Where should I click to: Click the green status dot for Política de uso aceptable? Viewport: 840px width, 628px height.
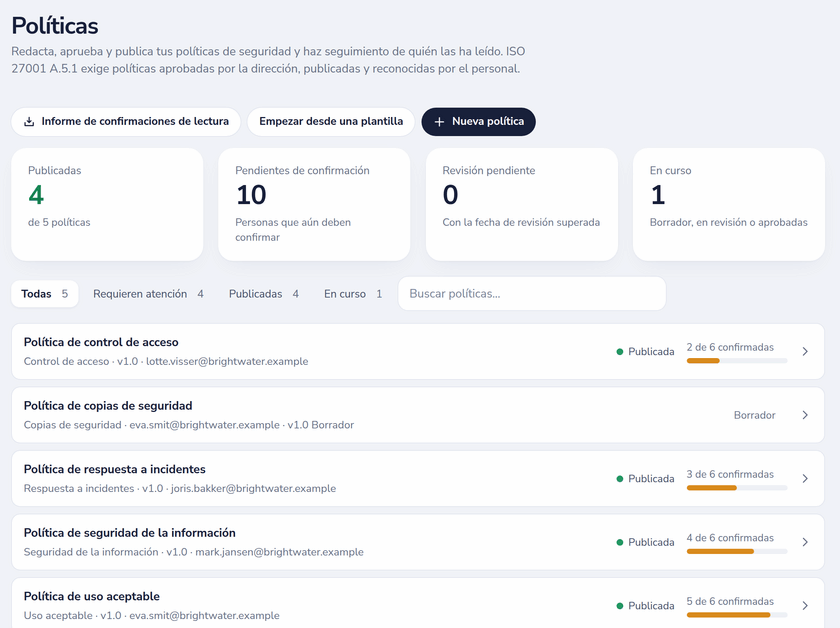[x=620, y=605]
